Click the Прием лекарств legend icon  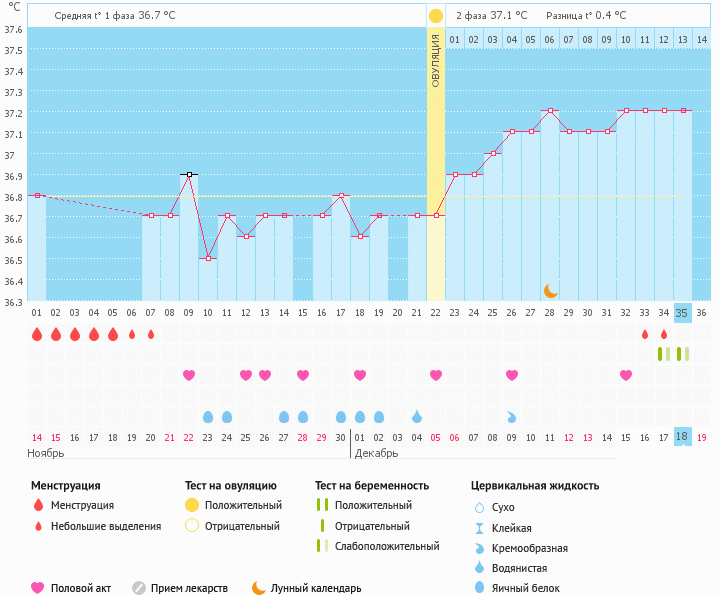click(139, 588)
